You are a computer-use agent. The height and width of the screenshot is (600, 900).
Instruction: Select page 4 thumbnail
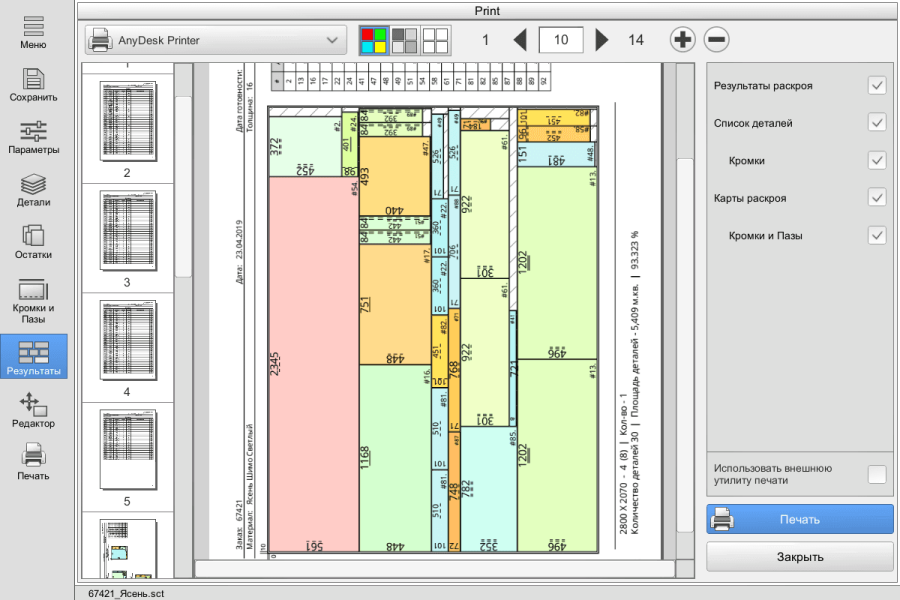(127, 340)
